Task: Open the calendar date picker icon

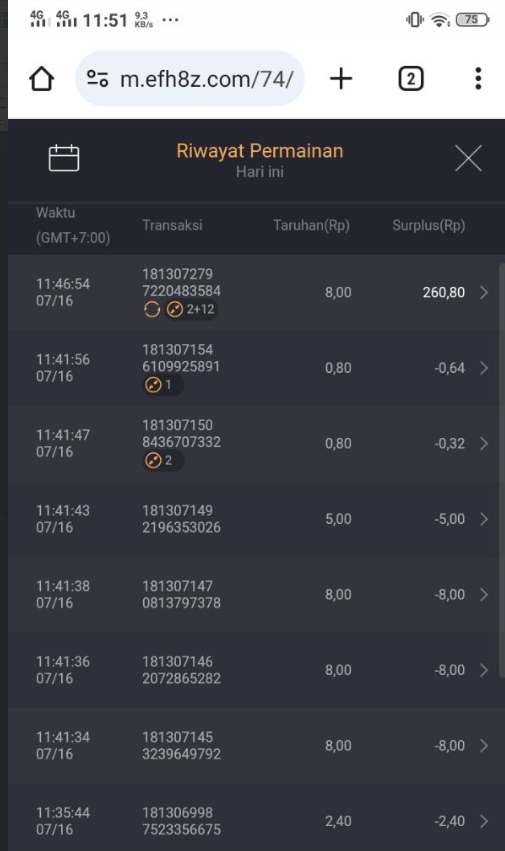Action: pyautogui.click(x=64, y=158)
